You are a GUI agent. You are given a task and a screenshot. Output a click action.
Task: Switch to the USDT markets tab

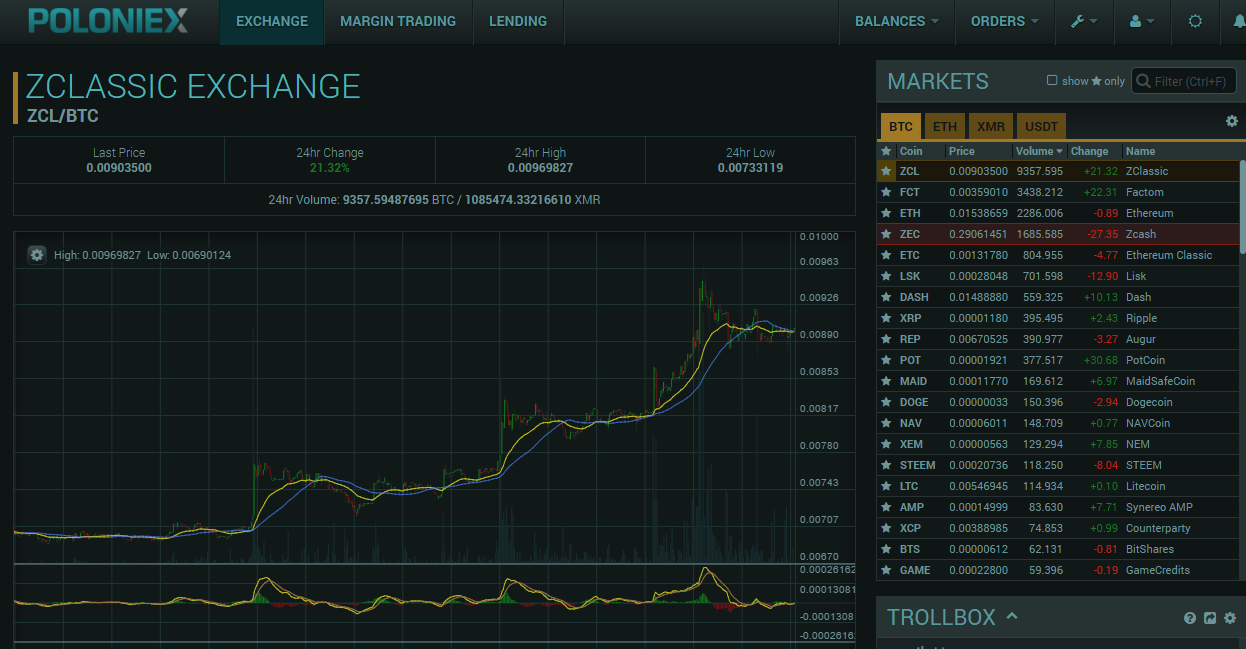point(1041,126)
